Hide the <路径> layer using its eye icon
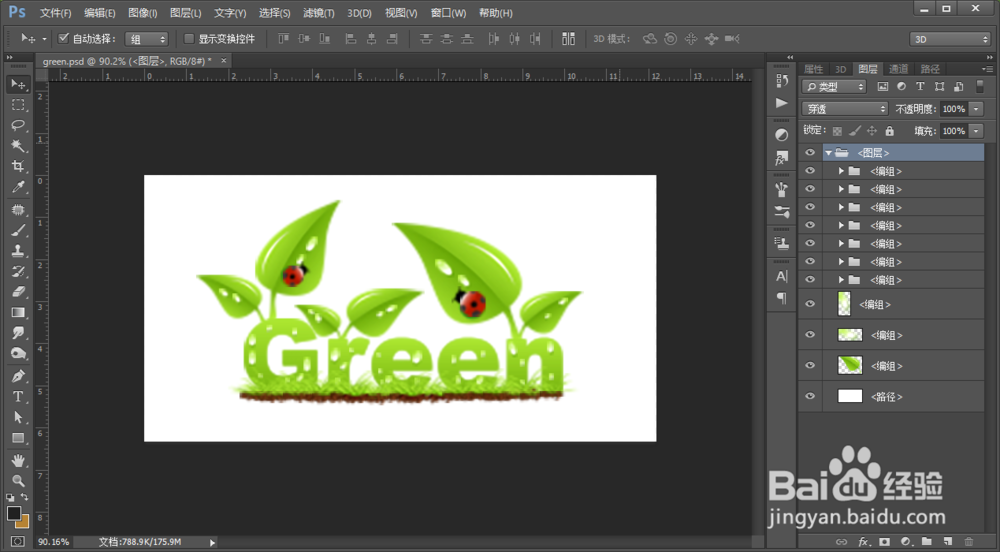This screenshot has height=552, width=1000. tap(810, 396)
